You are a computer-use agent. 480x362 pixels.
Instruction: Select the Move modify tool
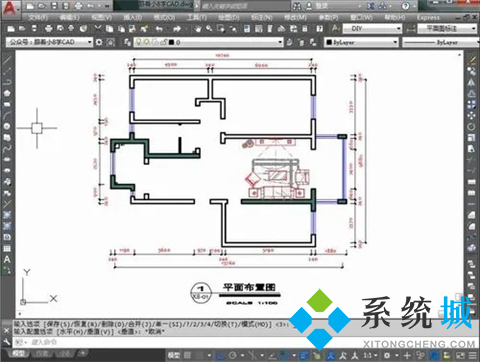(x=471, y=116)
